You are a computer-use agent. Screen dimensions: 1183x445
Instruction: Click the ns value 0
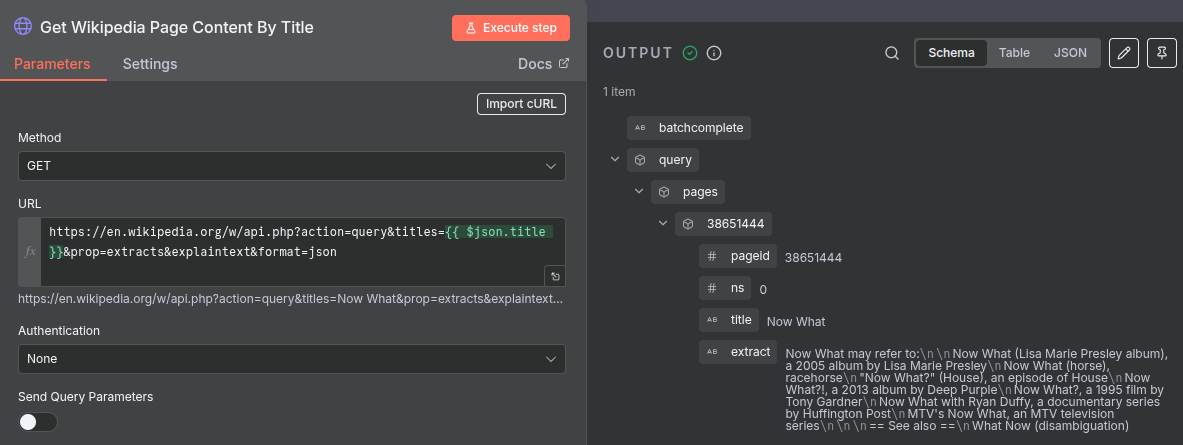click(x=763, y=290)
